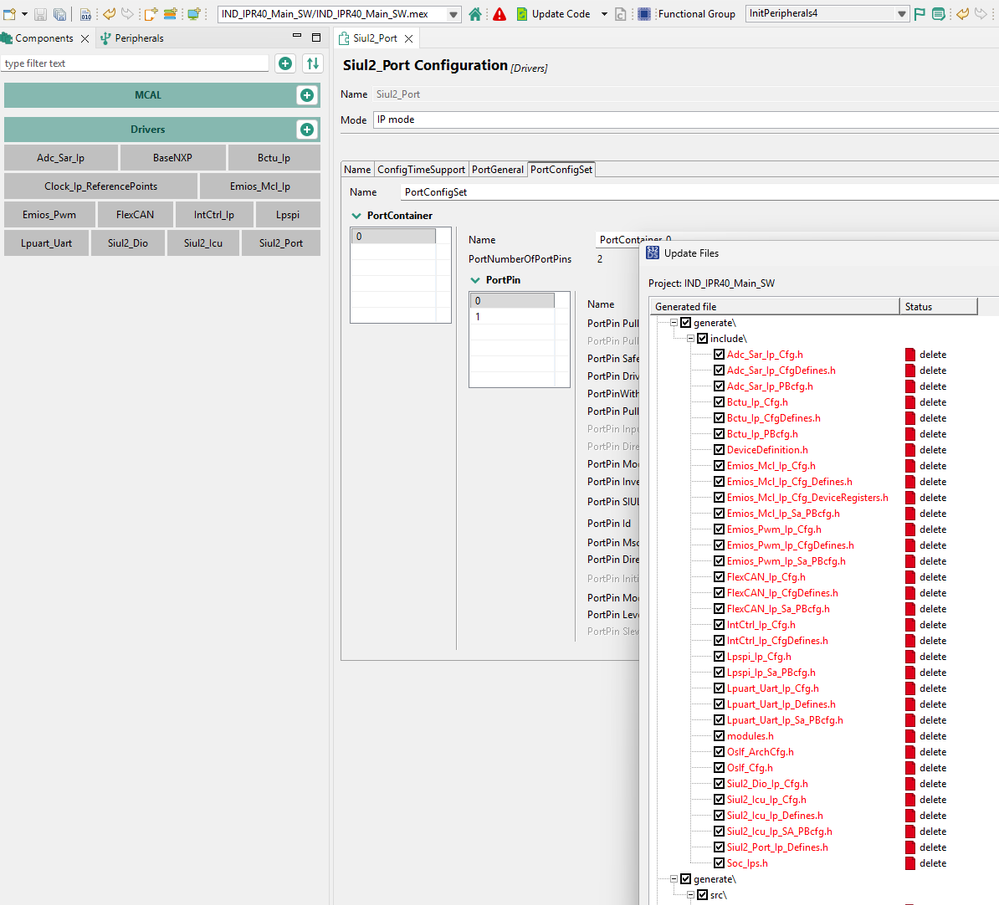Click the Mode field showing IP mode
The height and width of the screenshot is (905, 999).
click(x=686, y=119)
